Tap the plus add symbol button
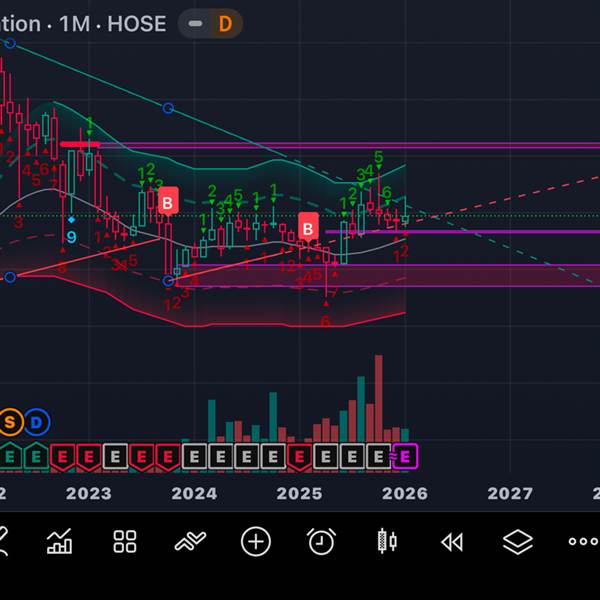 pyautogui.click(x=256, y=541)
